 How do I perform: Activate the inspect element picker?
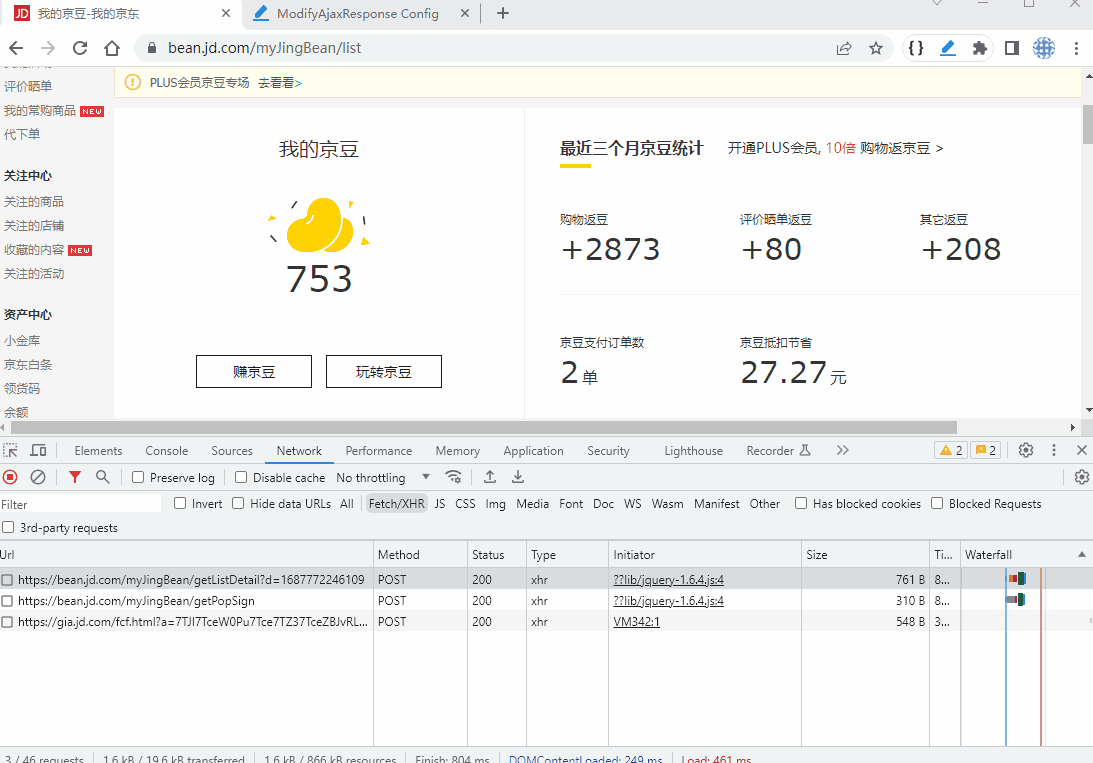[x=10, y=450]
